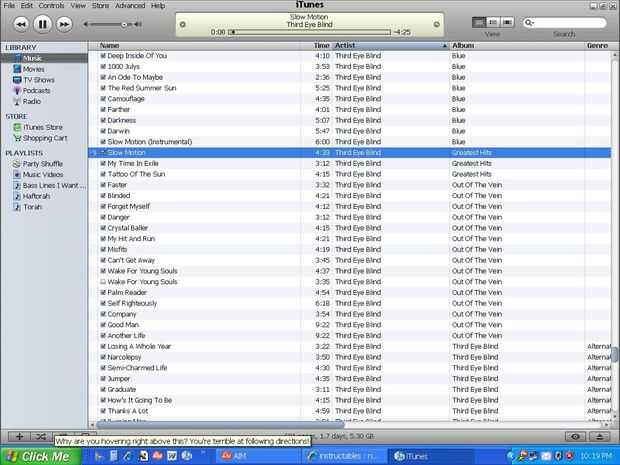Switch to the Instructables taskbar window

coord(343,456)
